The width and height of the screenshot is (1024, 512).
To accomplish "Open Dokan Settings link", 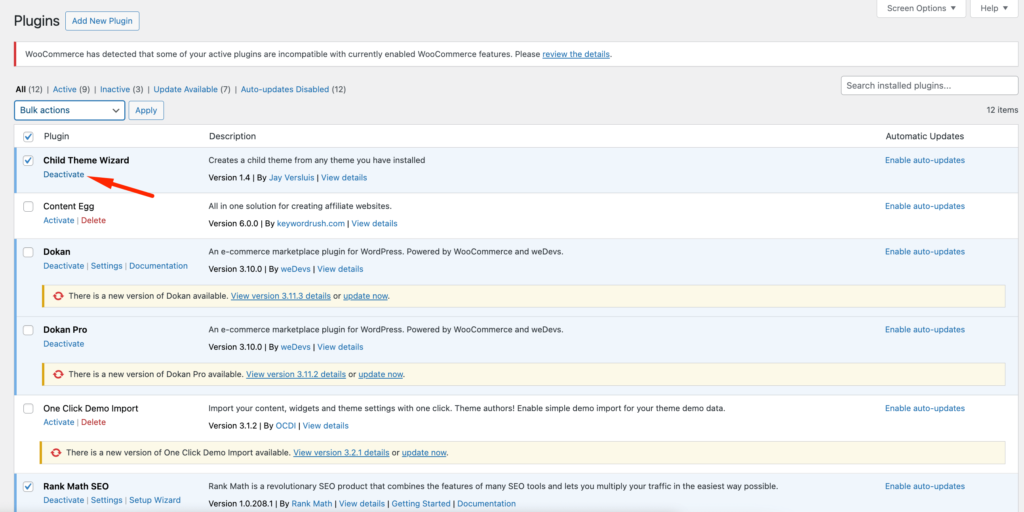I will (106, 266).
